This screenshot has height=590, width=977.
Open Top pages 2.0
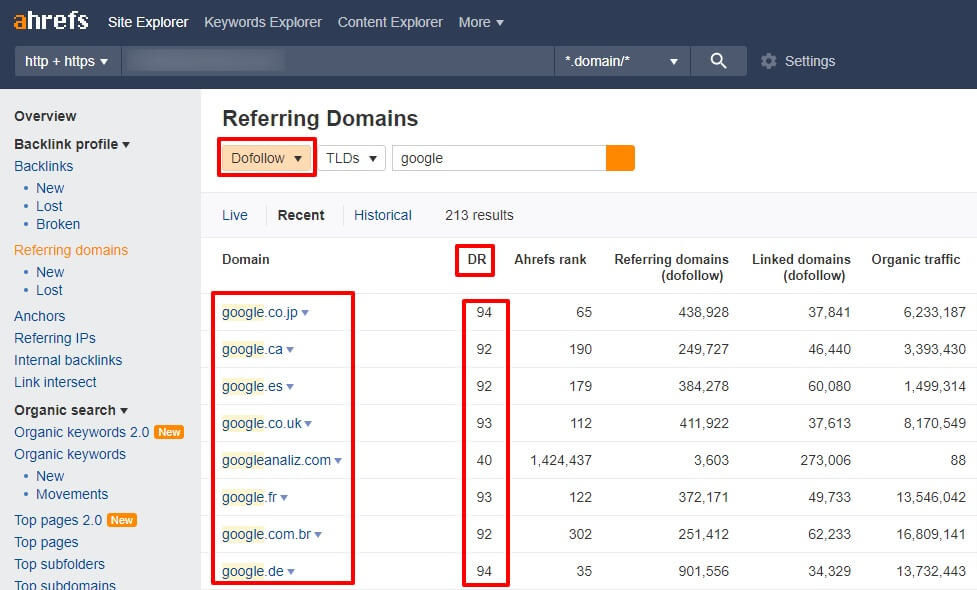point(58,520)
